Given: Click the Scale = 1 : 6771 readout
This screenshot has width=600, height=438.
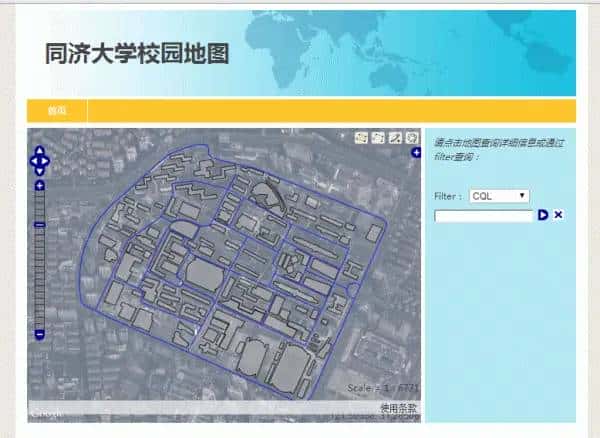Looking at the screenshot, I should coord(383,388).
